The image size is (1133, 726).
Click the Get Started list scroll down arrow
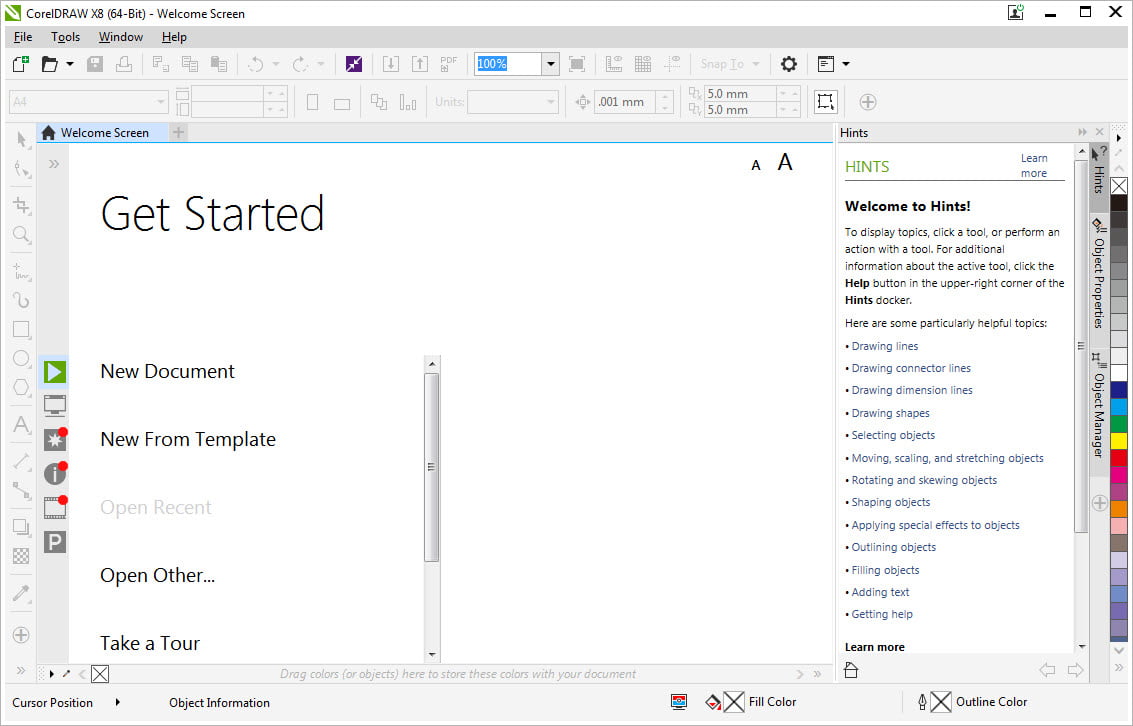click(432, 654)
